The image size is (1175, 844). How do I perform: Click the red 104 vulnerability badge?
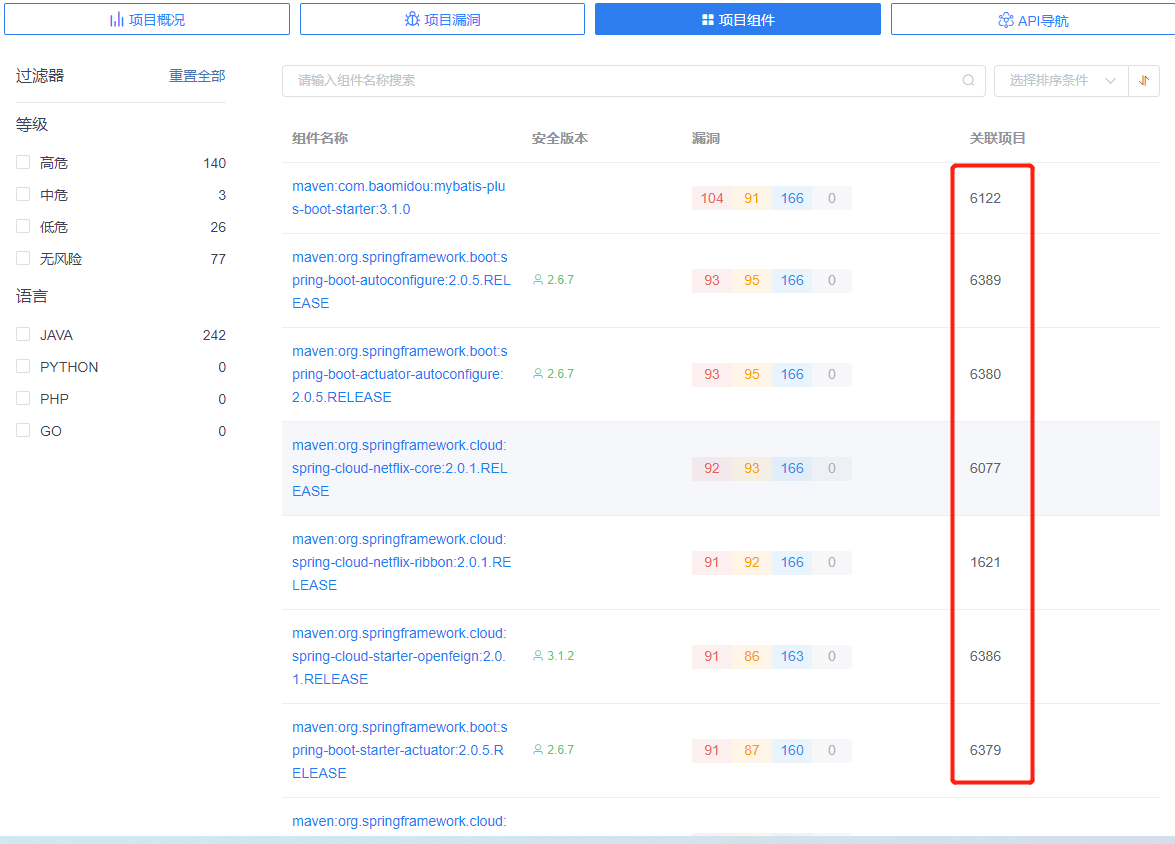coord(711,198)
